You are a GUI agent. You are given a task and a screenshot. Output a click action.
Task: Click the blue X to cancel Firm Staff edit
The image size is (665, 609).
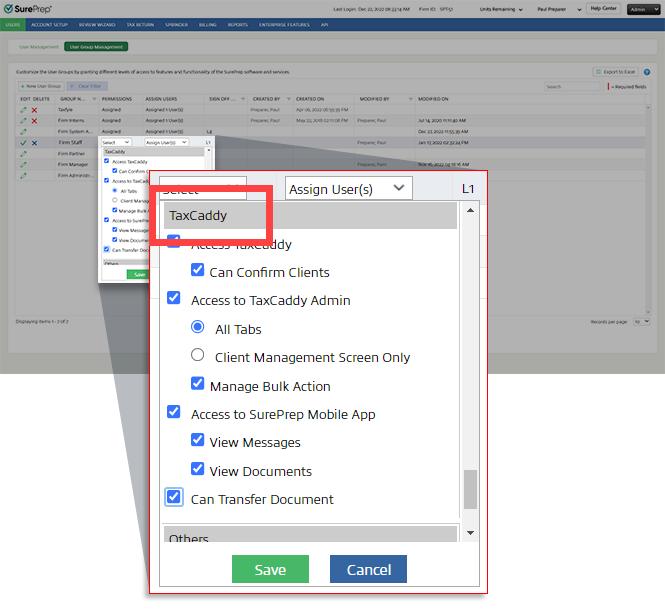point(34,143)
